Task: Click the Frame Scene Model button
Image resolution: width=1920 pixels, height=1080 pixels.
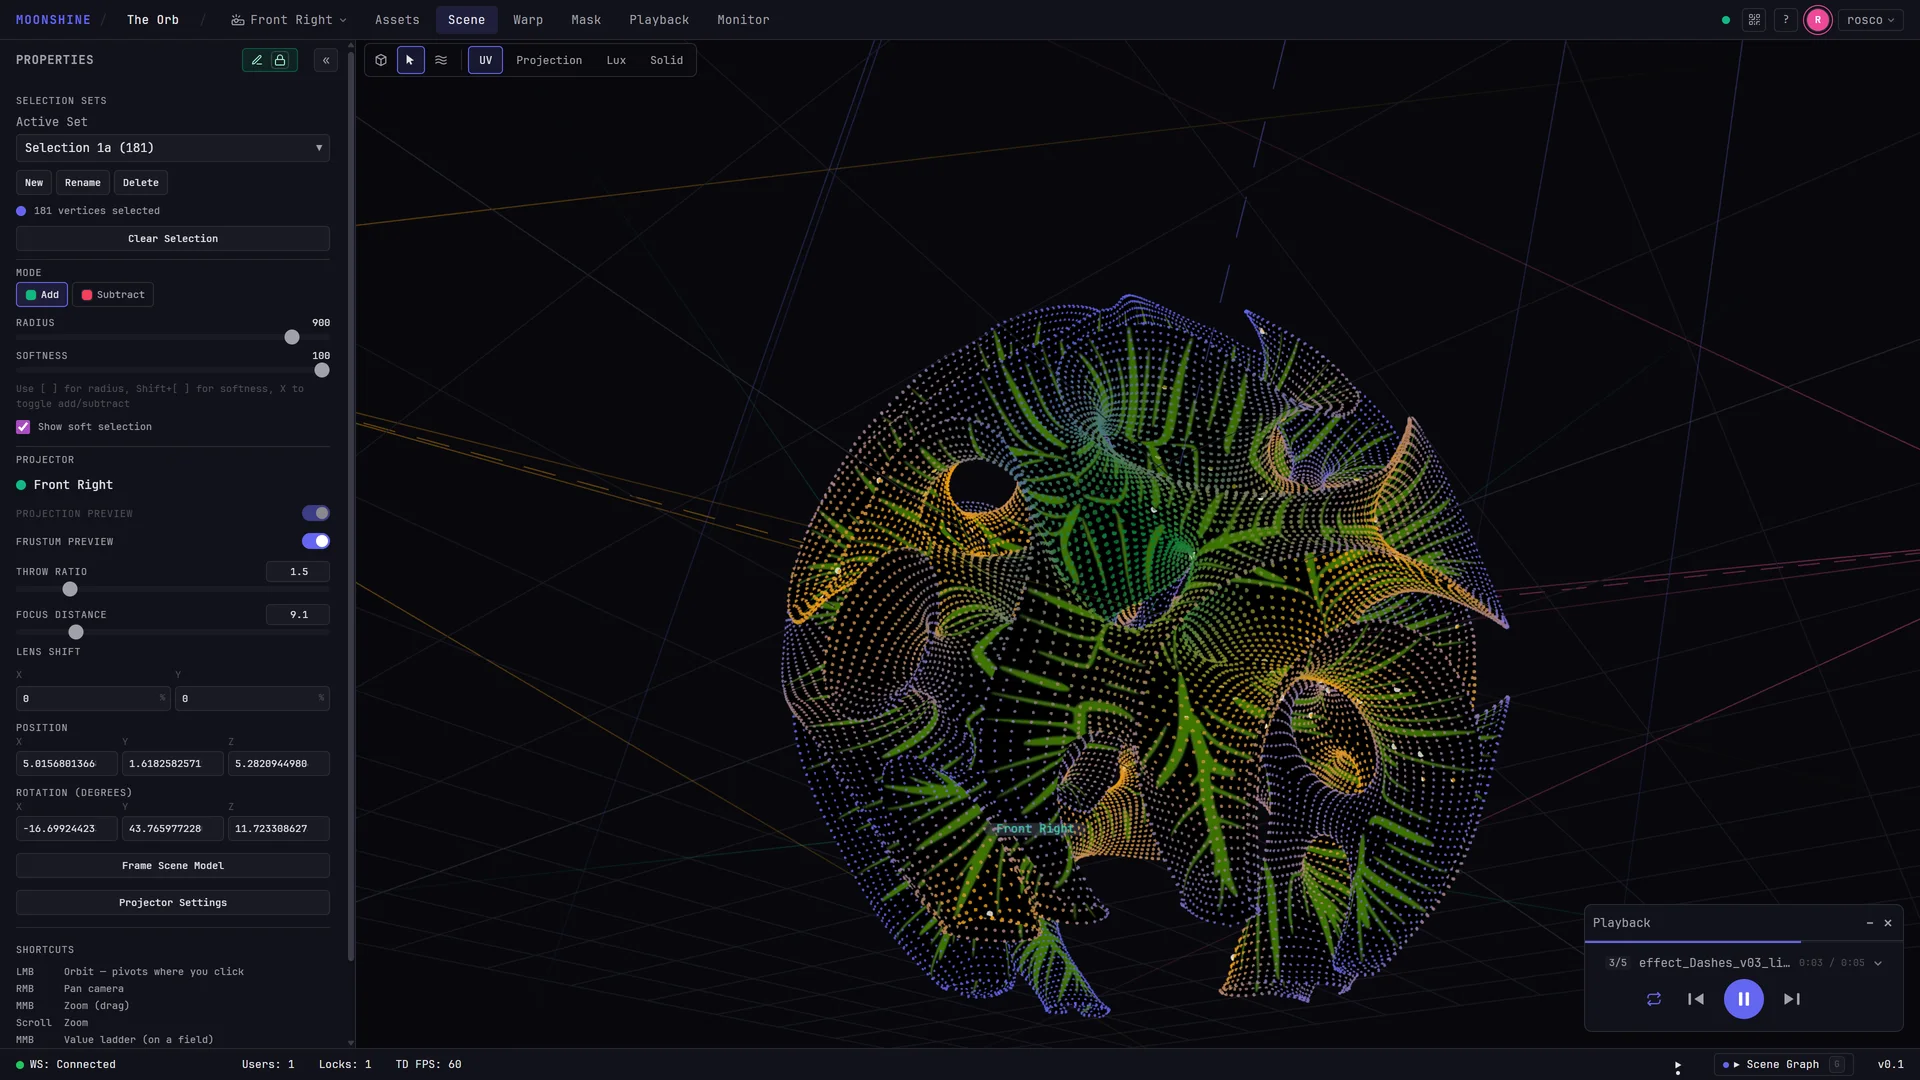Action: tap(173, 866)
